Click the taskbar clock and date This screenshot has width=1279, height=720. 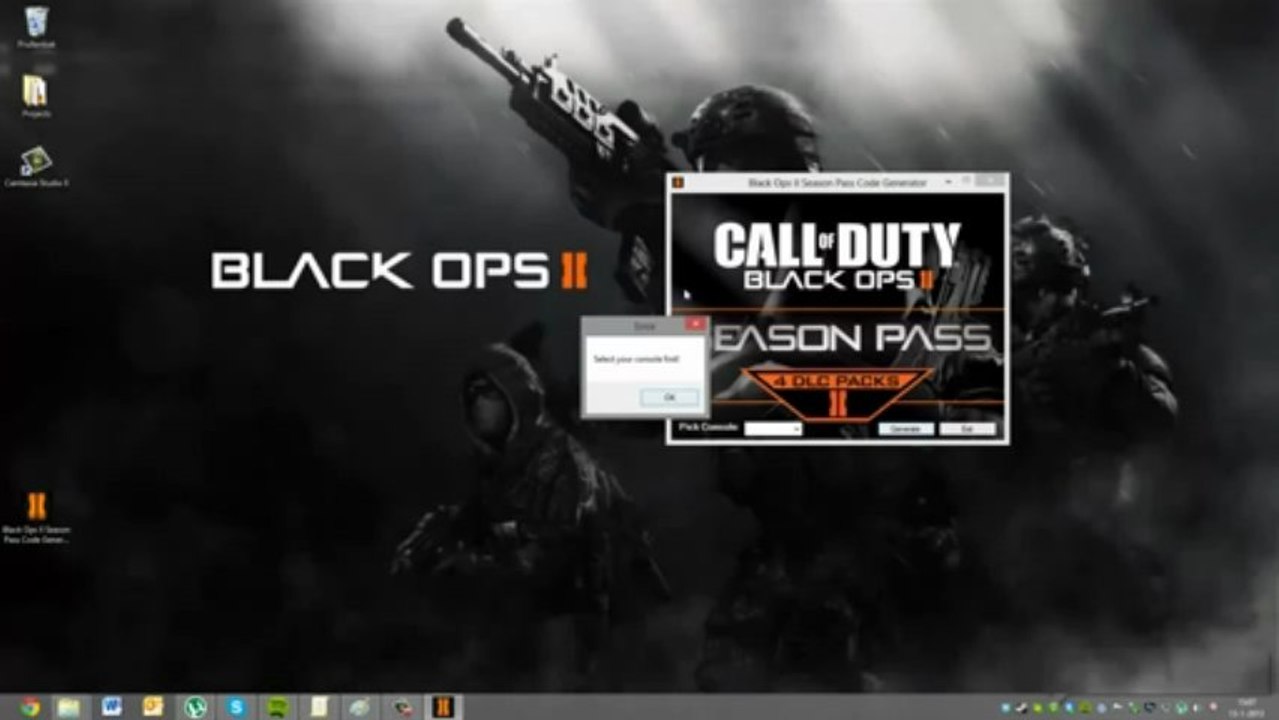[x=1249, y=707]
